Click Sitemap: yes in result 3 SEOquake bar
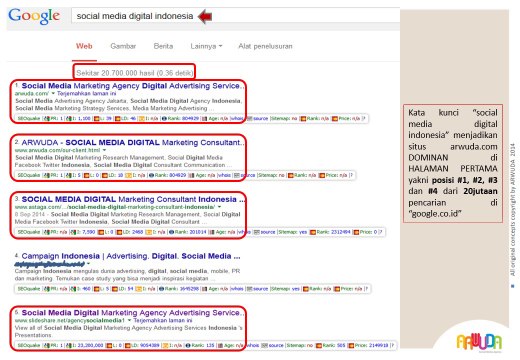Screen dimensions: 520x360 (293, 232)
